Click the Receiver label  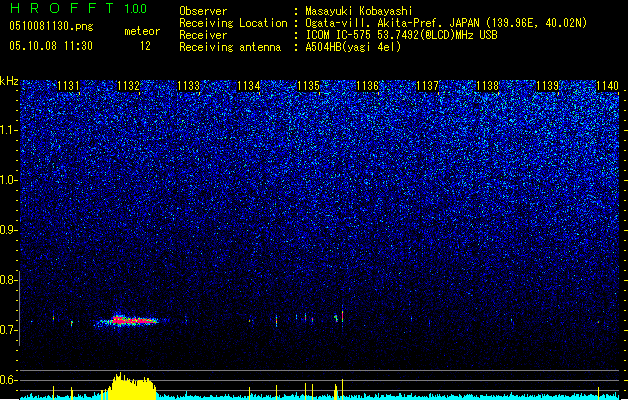coord(203,35)
